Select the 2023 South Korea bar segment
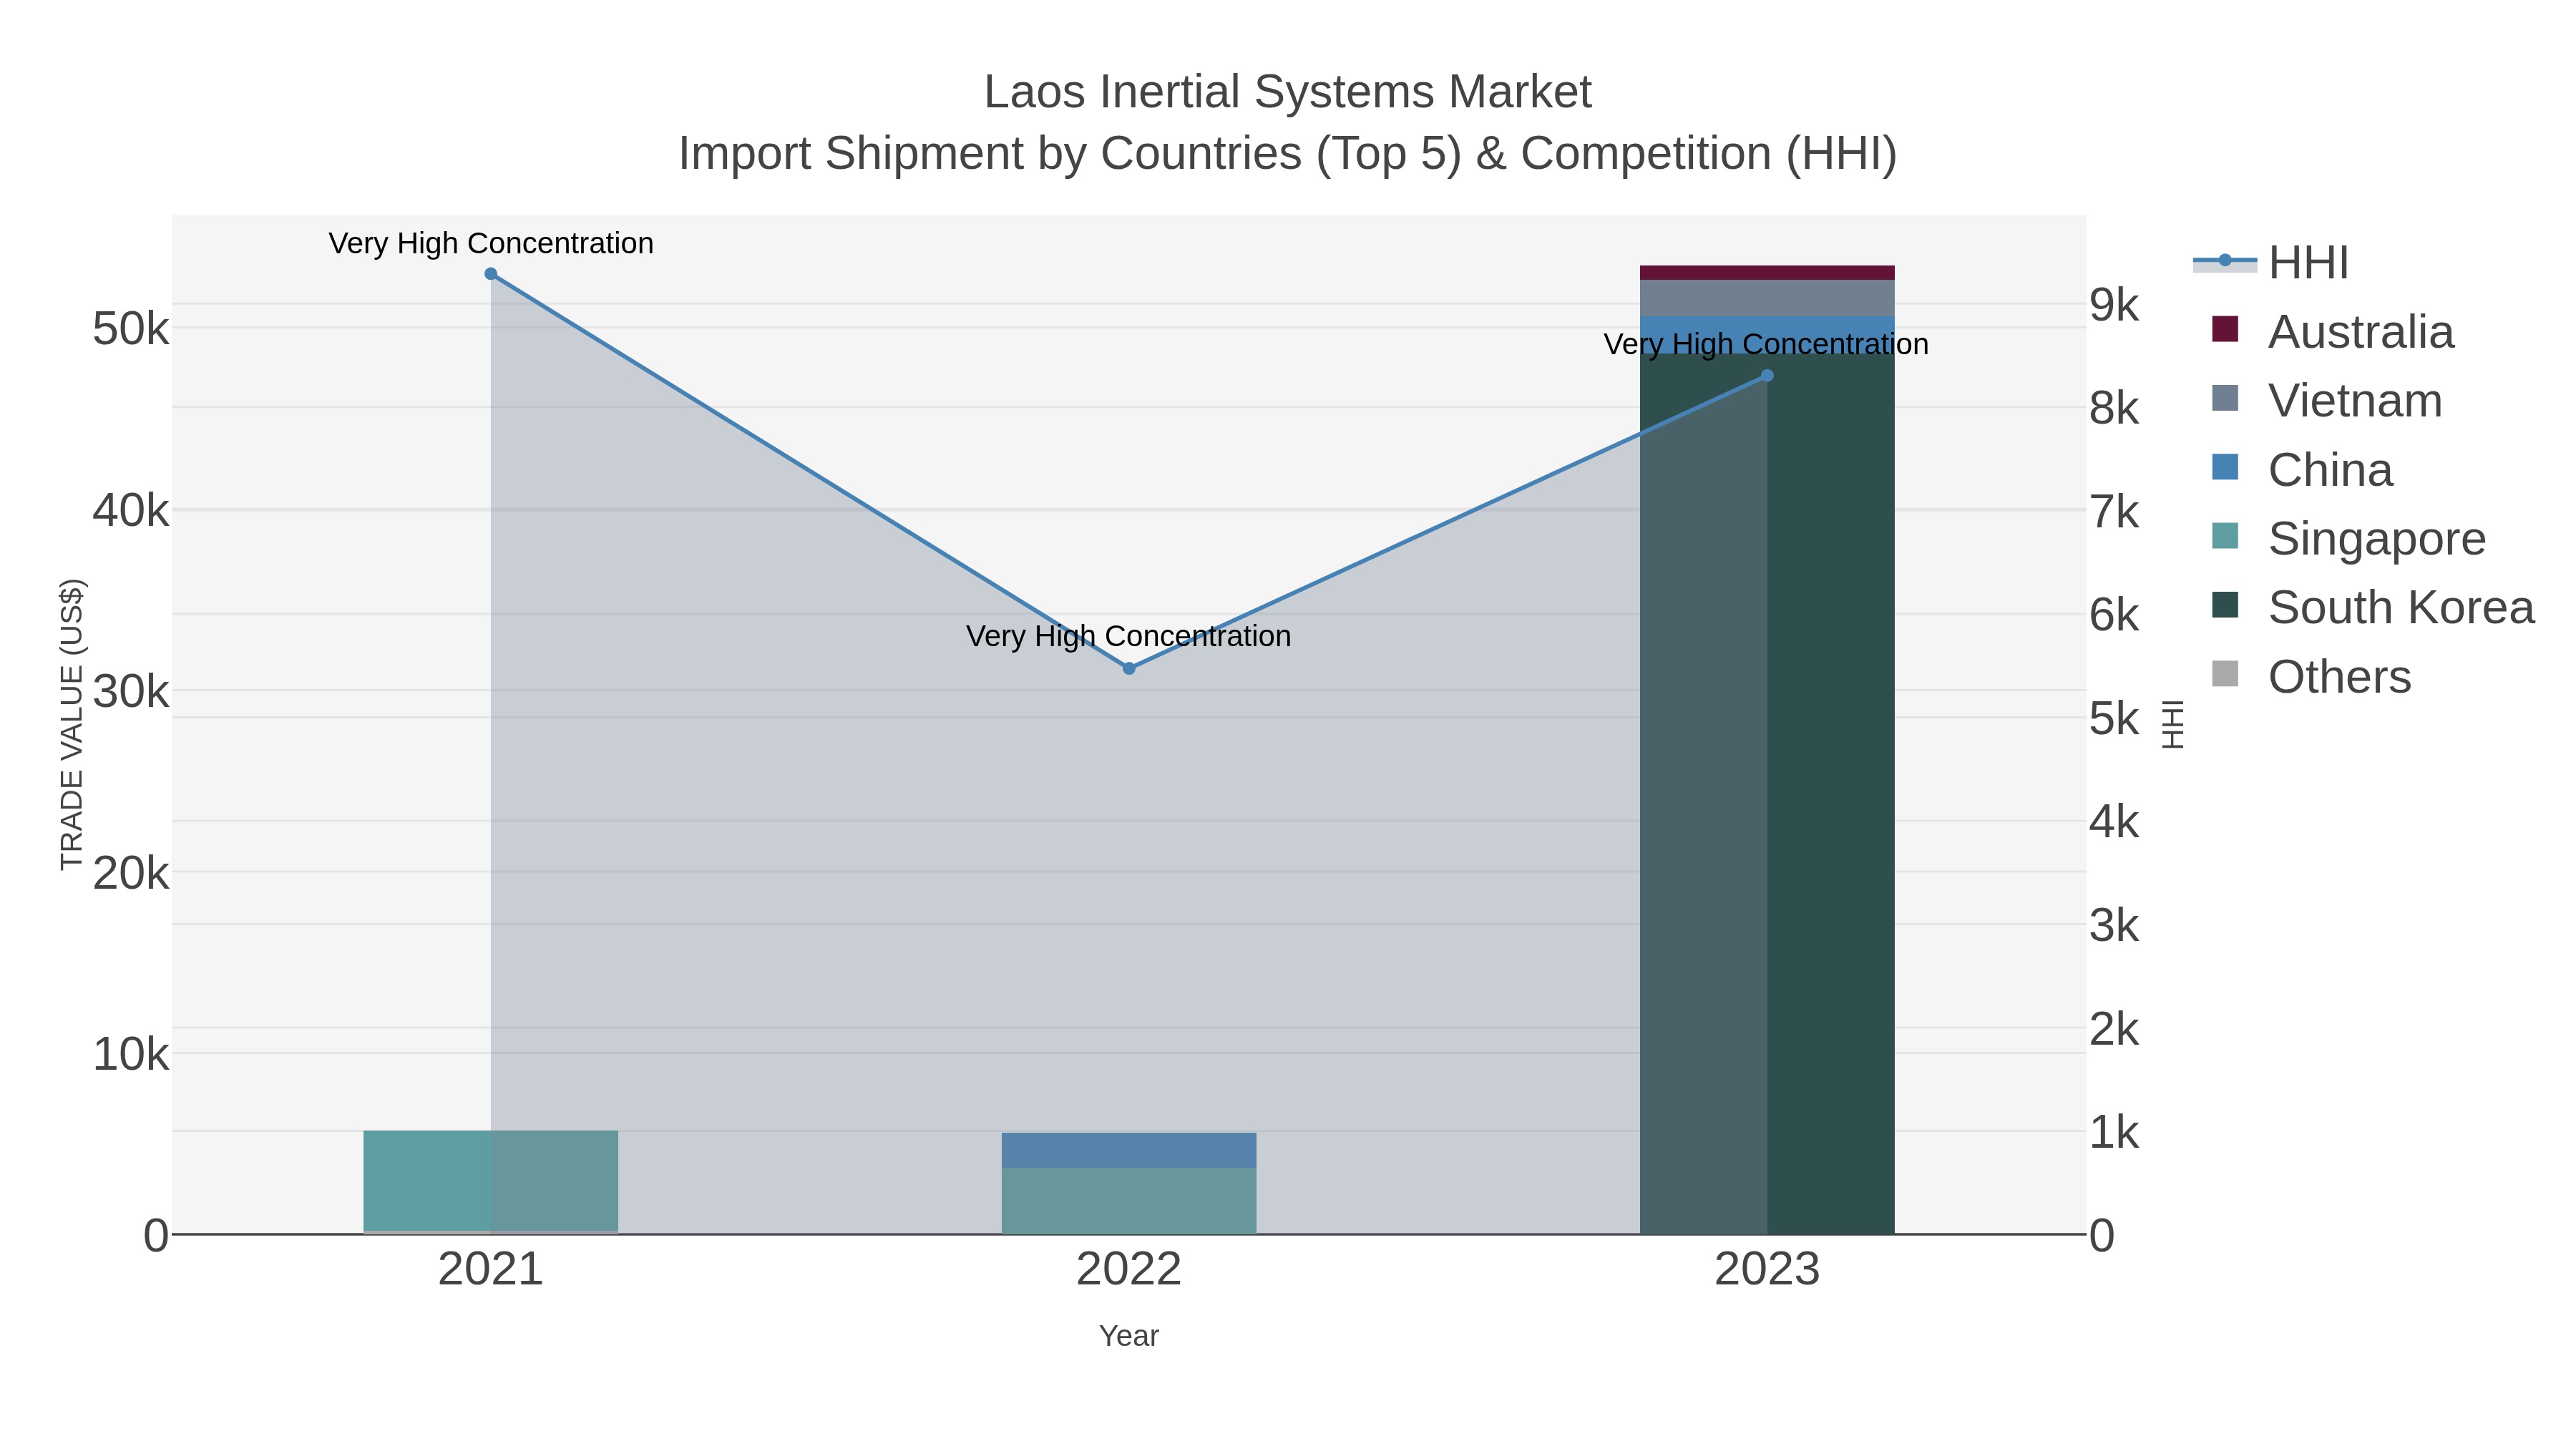The height and width of the screenshot is (1449, 2576). (1767, 794)
